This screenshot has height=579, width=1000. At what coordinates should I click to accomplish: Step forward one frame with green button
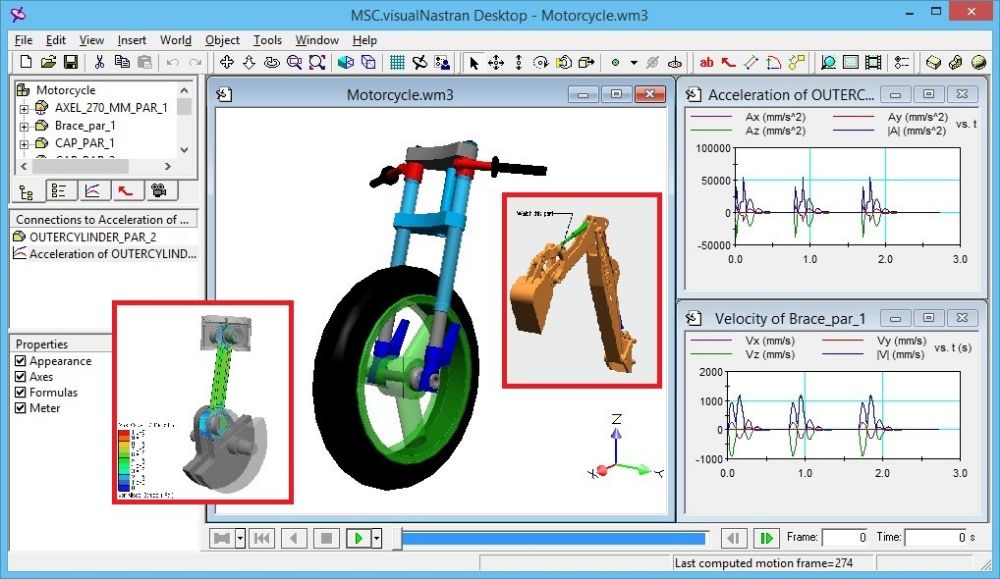[x=767, y=539]
